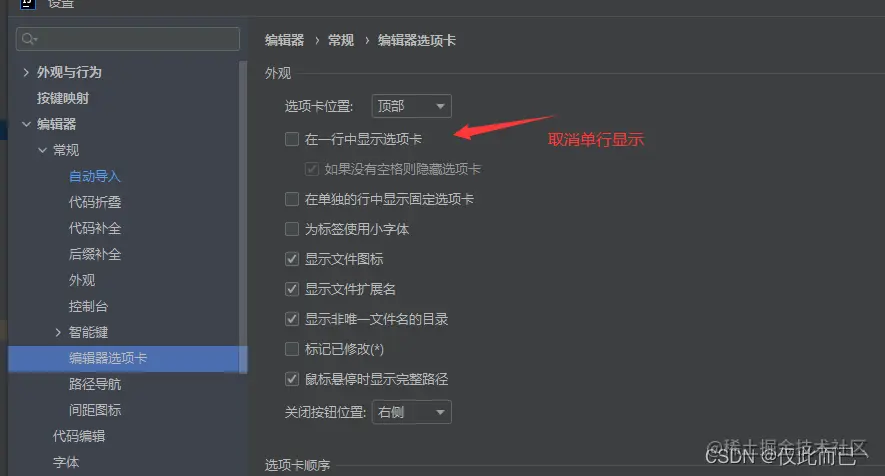Click the settings search input field
Image resolution: width=885 pixels, height=476 pixels.
point(128,39)
